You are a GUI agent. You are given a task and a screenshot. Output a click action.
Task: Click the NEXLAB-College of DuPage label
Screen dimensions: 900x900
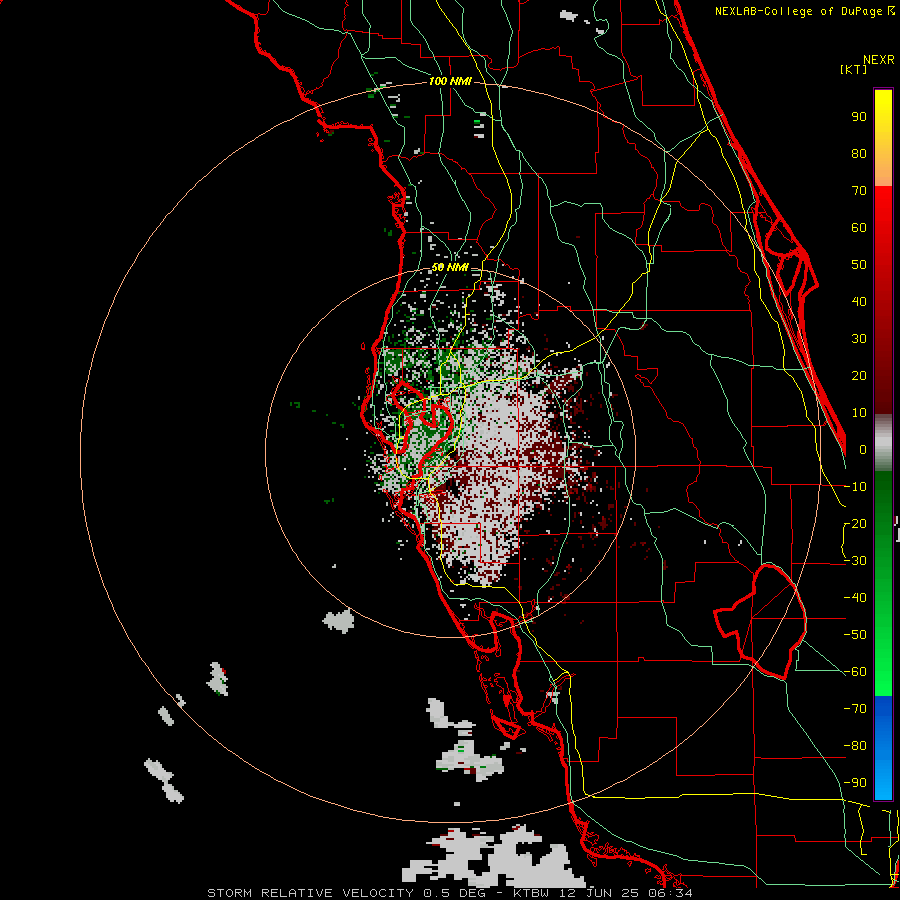(805, 11)
